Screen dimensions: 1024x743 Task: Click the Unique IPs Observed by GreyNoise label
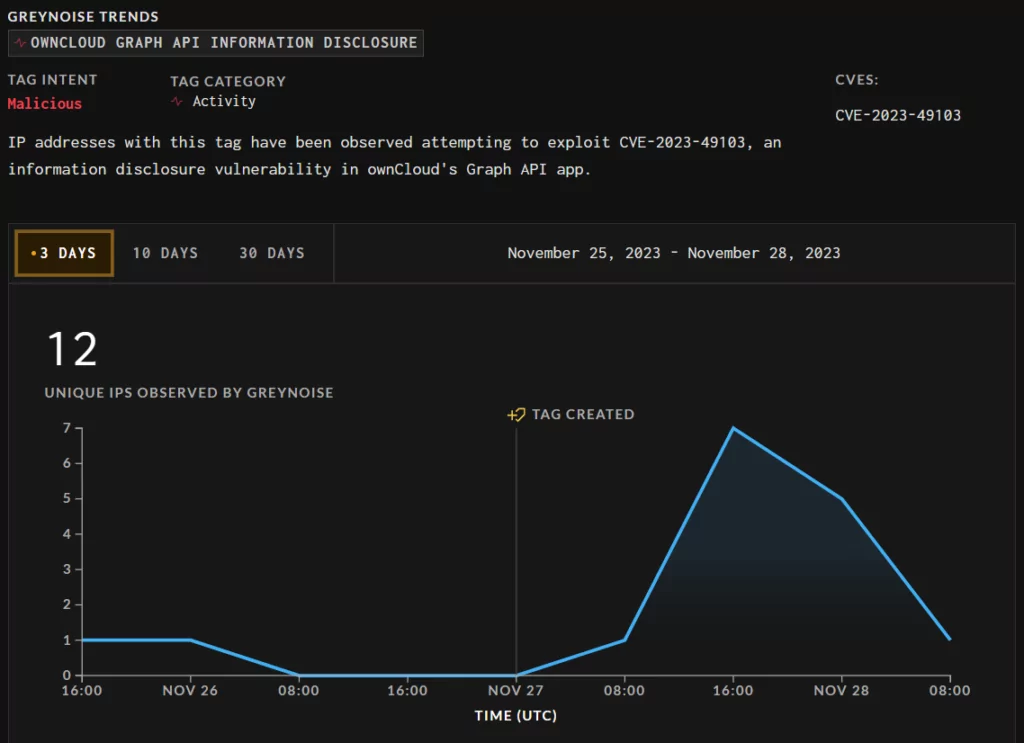pyautogui.click(x=189, y=392)
